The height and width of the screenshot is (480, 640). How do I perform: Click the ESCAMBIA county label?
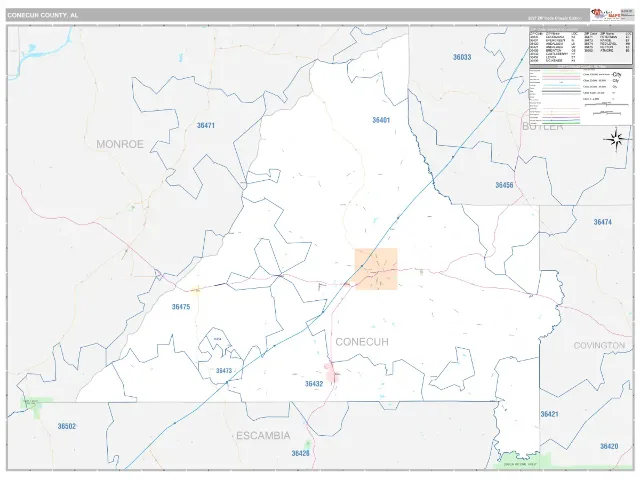(x=263, y=436)
